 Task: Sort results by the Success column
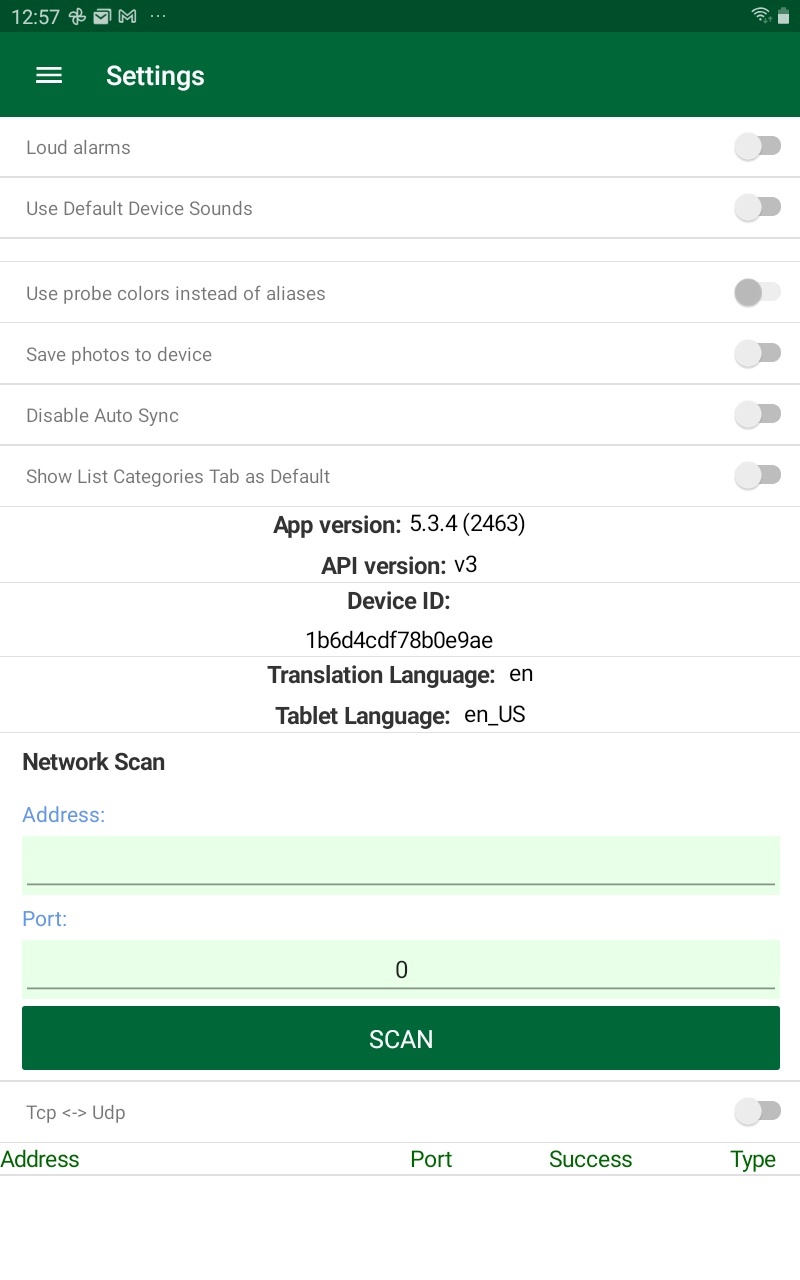590,1158
